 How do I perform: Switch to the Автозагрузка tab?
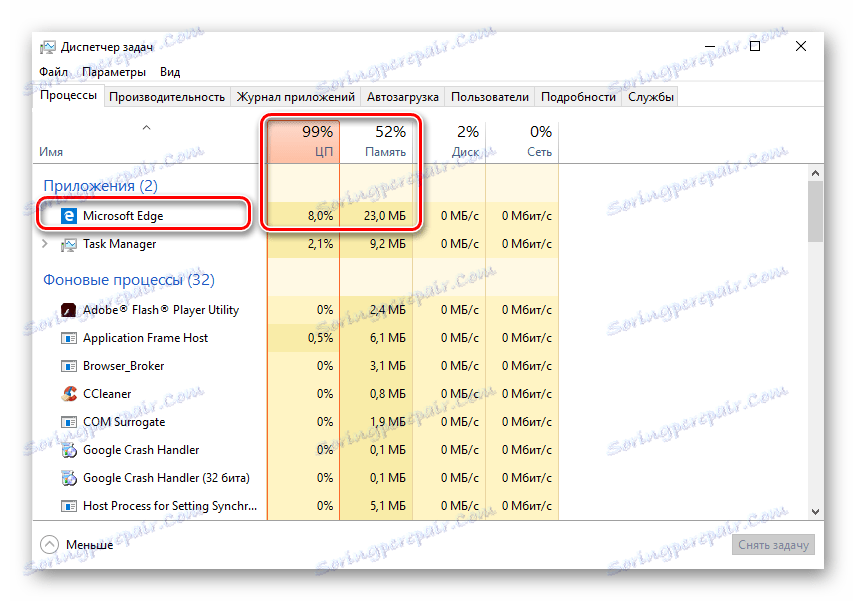coord(402,97)
